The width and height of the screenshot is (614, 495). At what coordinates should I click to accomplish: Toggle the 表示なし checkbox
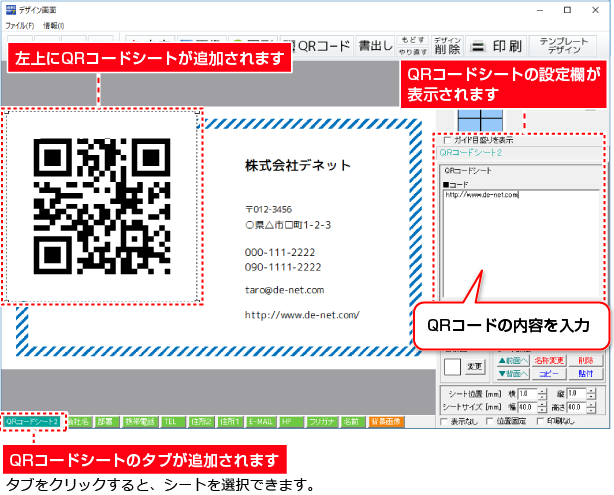pyautogui.click(x=444, y=421)
